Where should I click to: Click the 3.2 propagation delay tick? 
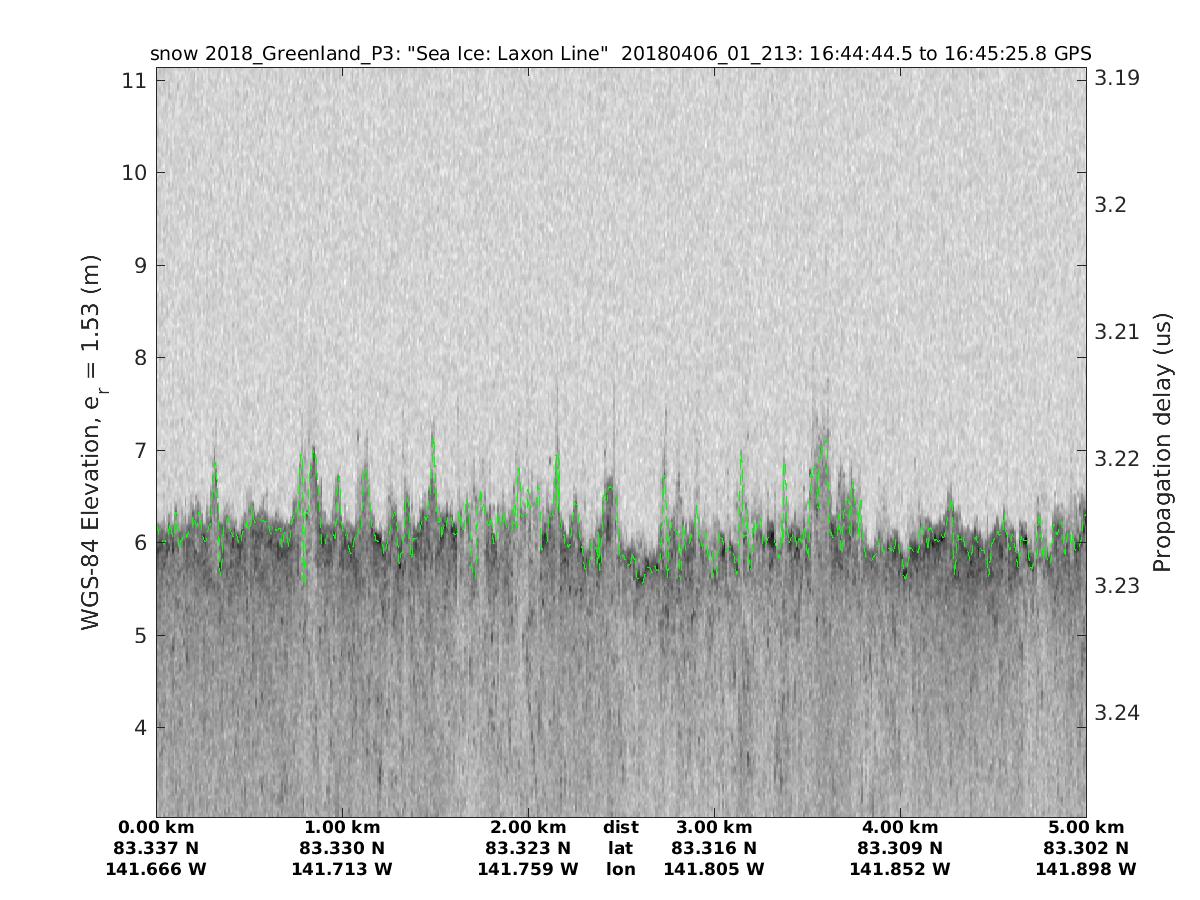1110,205
